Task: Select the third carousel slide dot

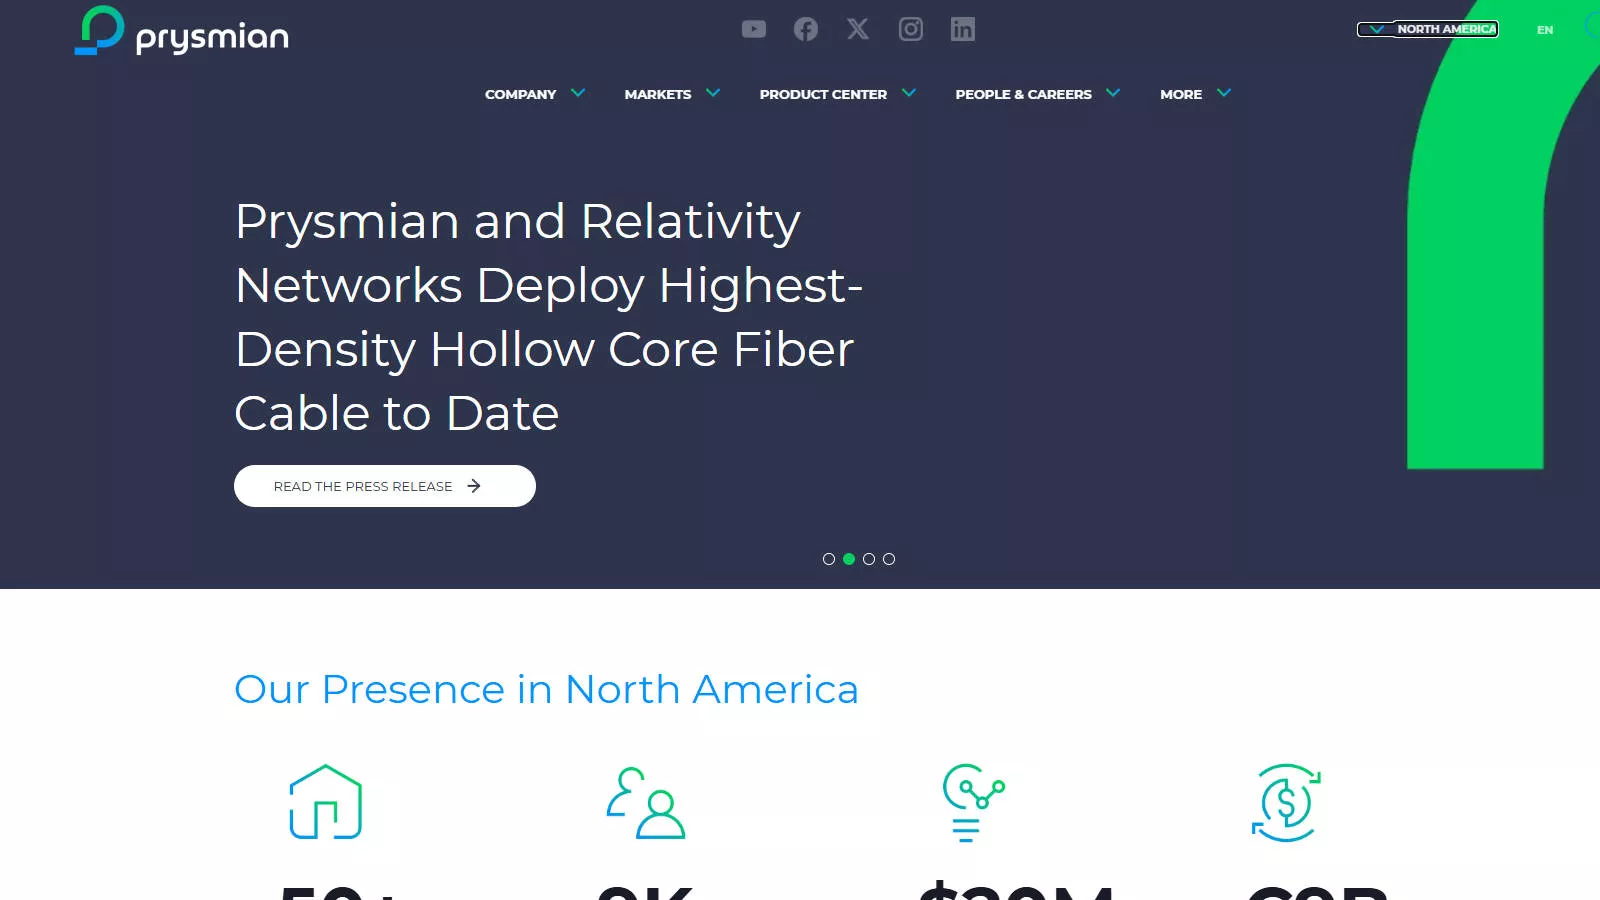Action: [869, 559]
